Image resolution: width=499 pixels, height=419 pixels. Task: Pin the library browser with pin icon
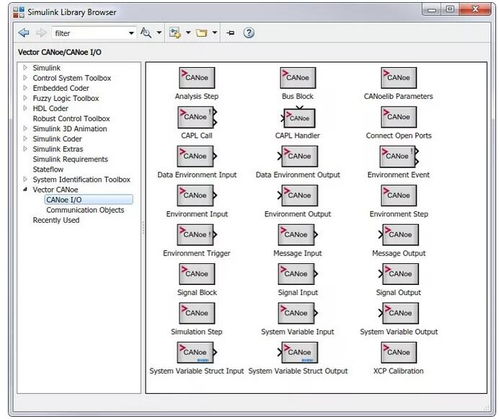coord(231,33)
